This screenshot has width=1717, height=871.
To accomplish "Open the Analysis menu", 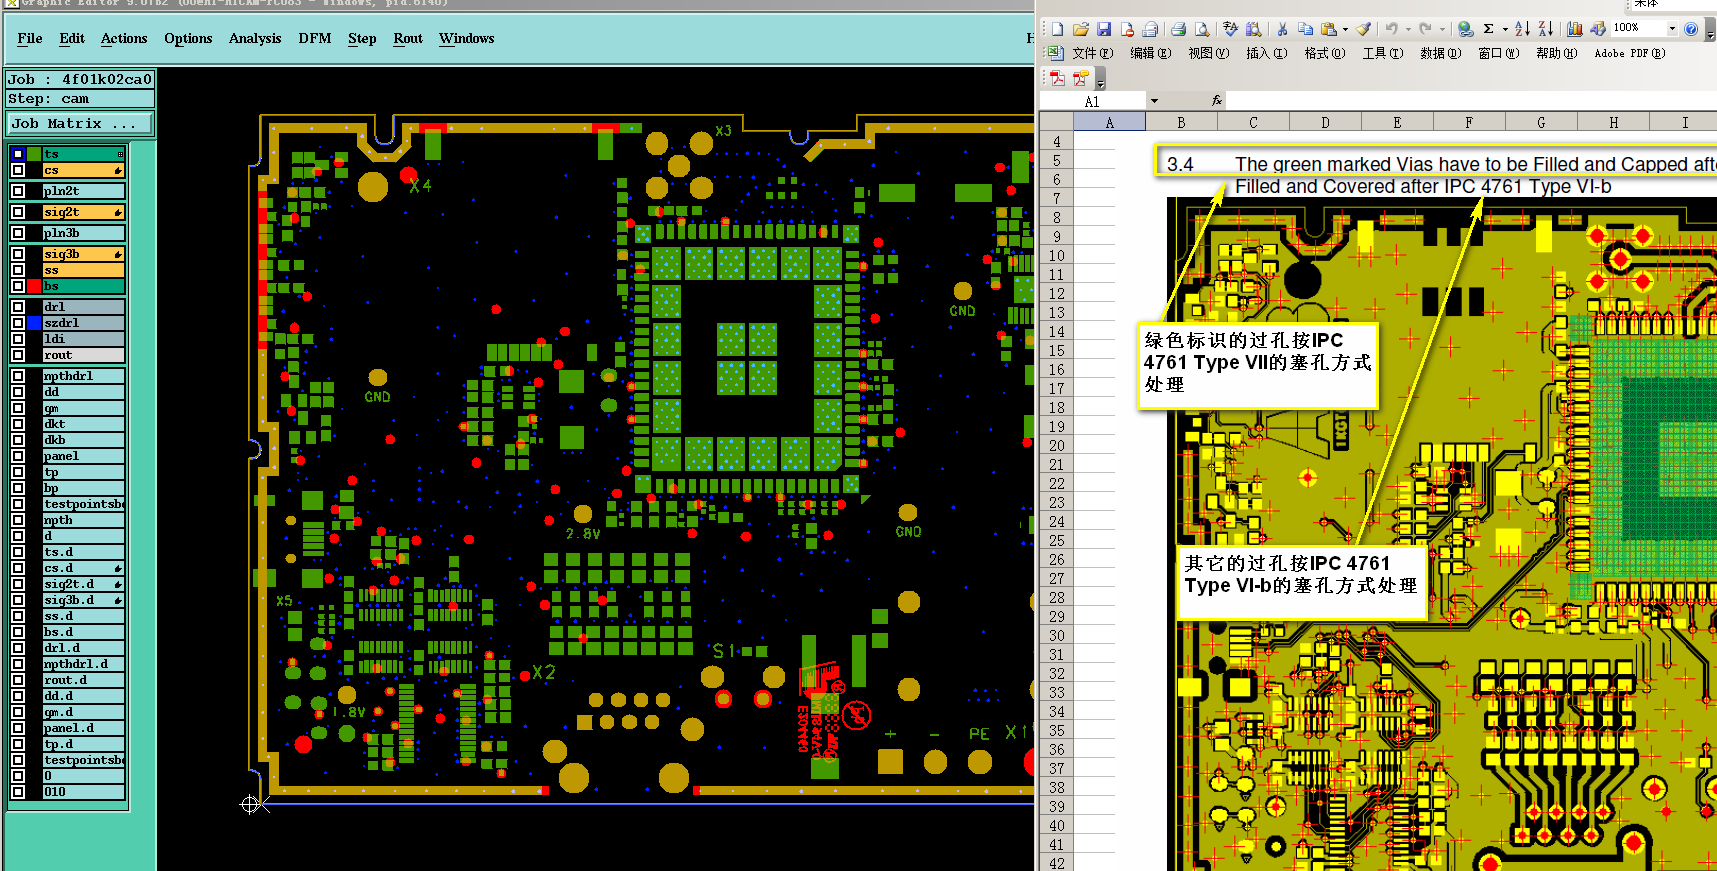I will (255, 38).
